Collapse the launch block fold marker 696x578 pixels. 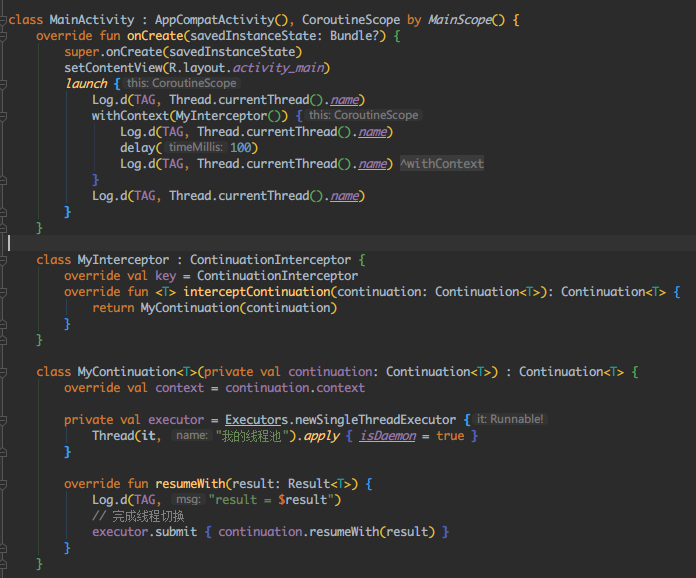(x=3, y=84)
